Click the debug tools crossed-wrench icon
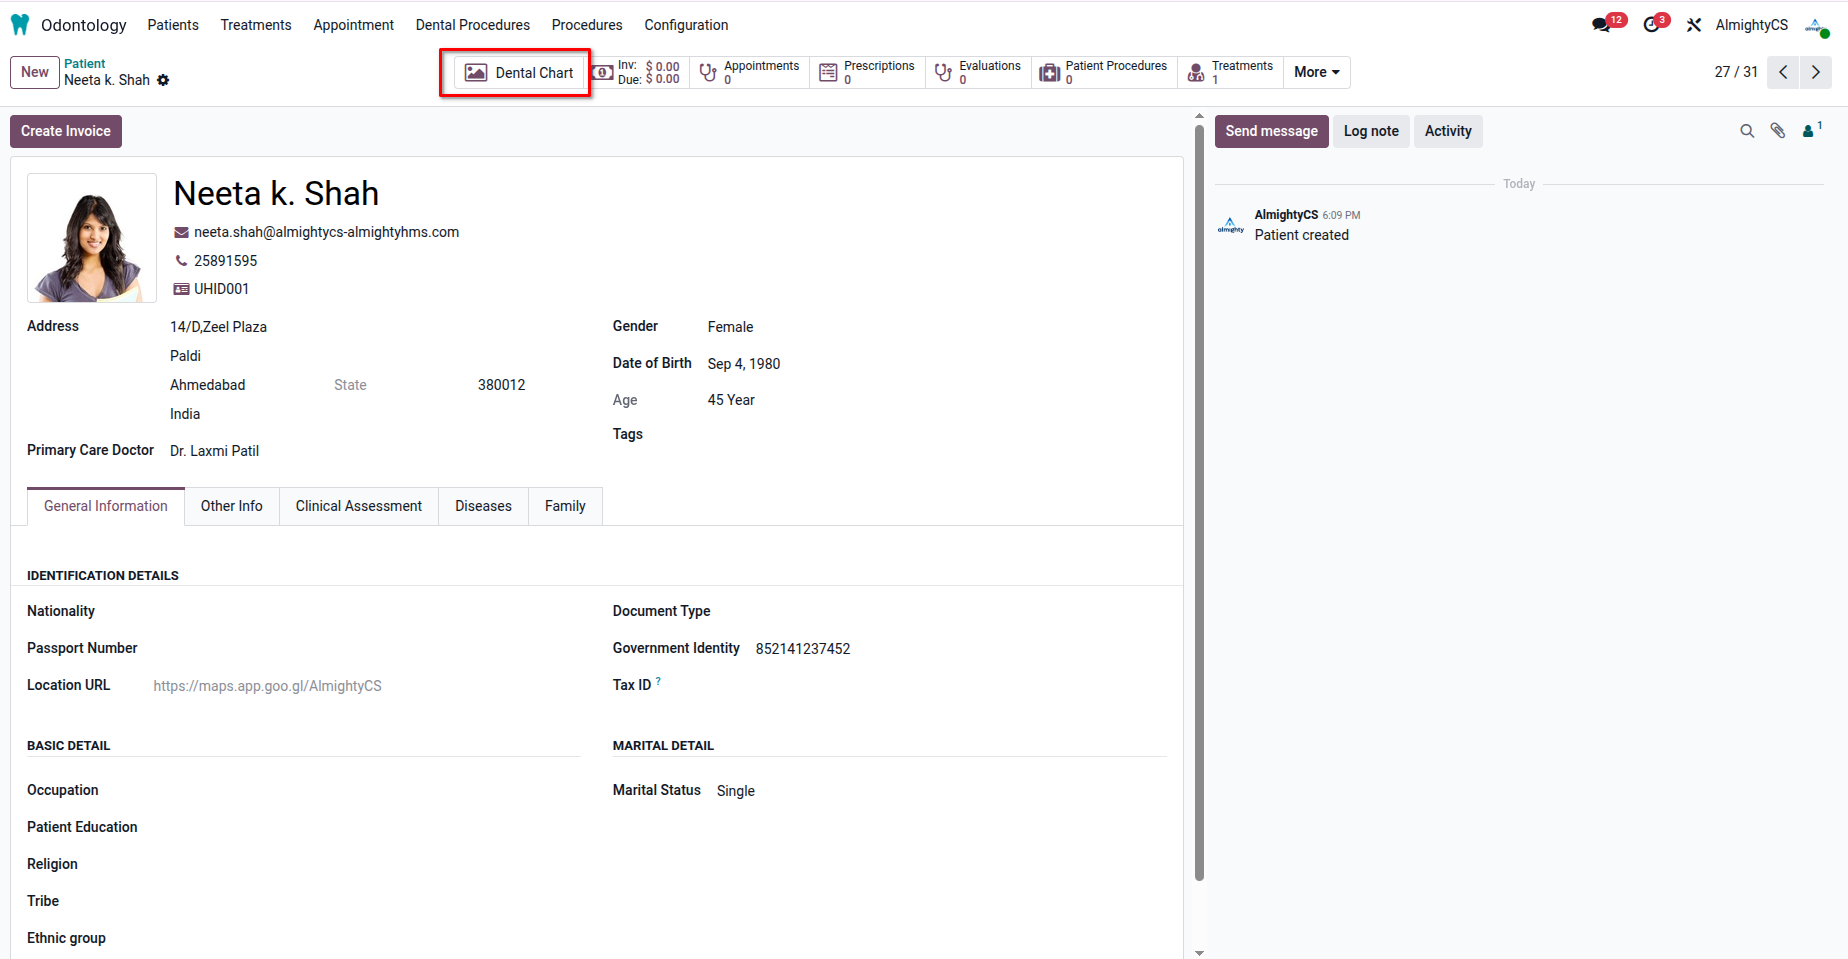 1693,25
